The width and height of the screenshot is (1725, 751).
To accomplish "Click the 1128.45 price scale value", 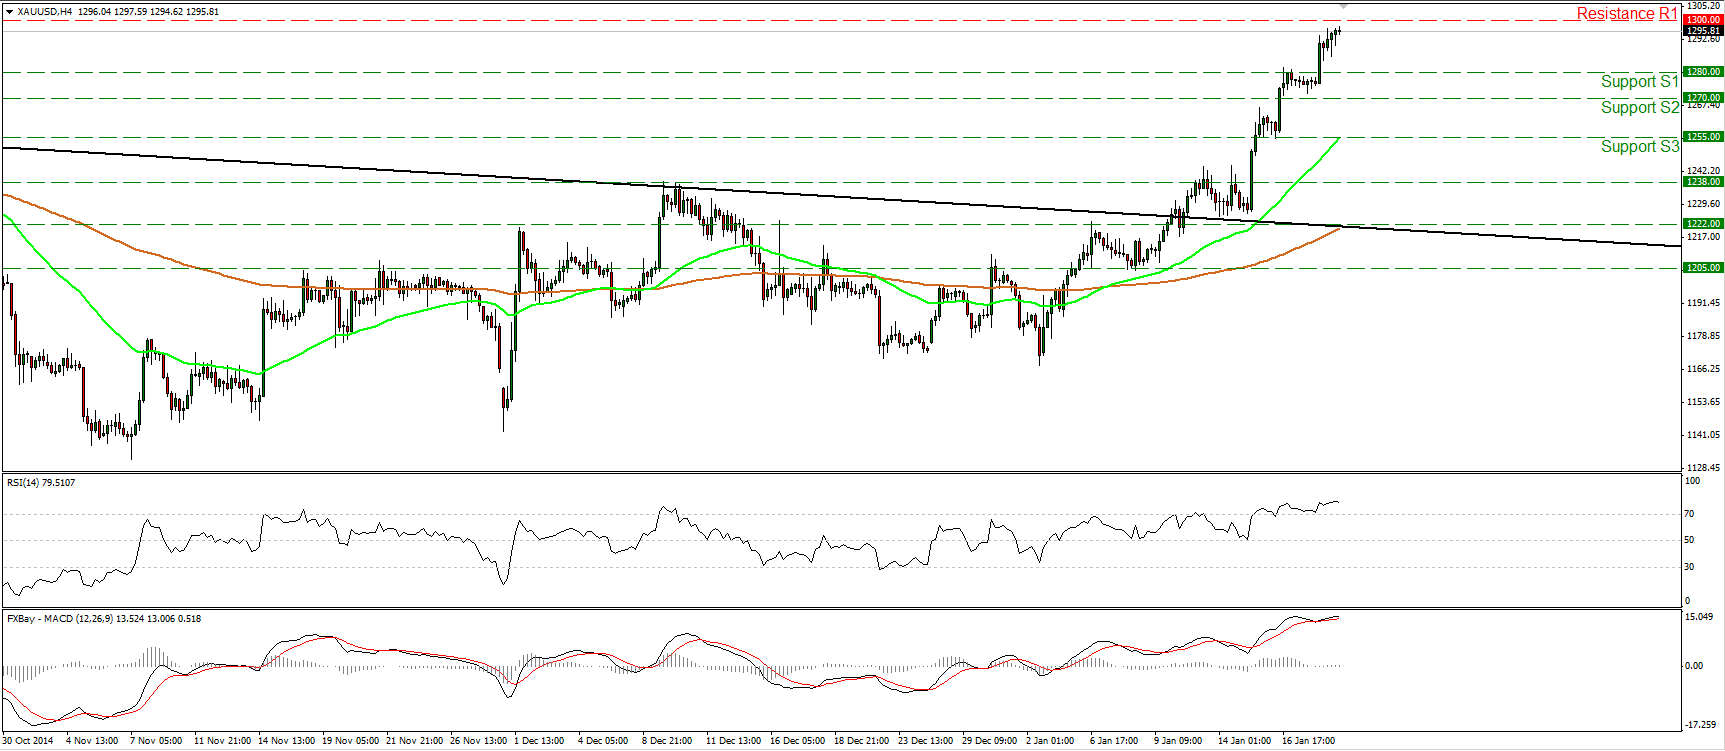I will tap(1704, 467).
